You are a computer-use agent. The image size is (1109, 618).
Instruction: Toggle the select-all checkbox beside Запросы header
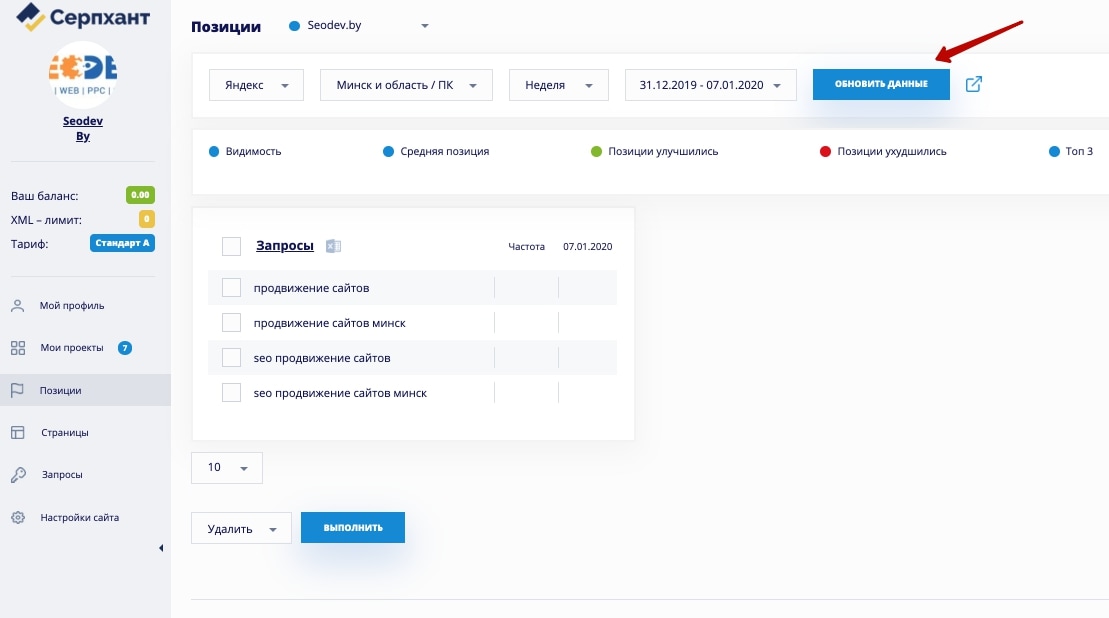231,246
